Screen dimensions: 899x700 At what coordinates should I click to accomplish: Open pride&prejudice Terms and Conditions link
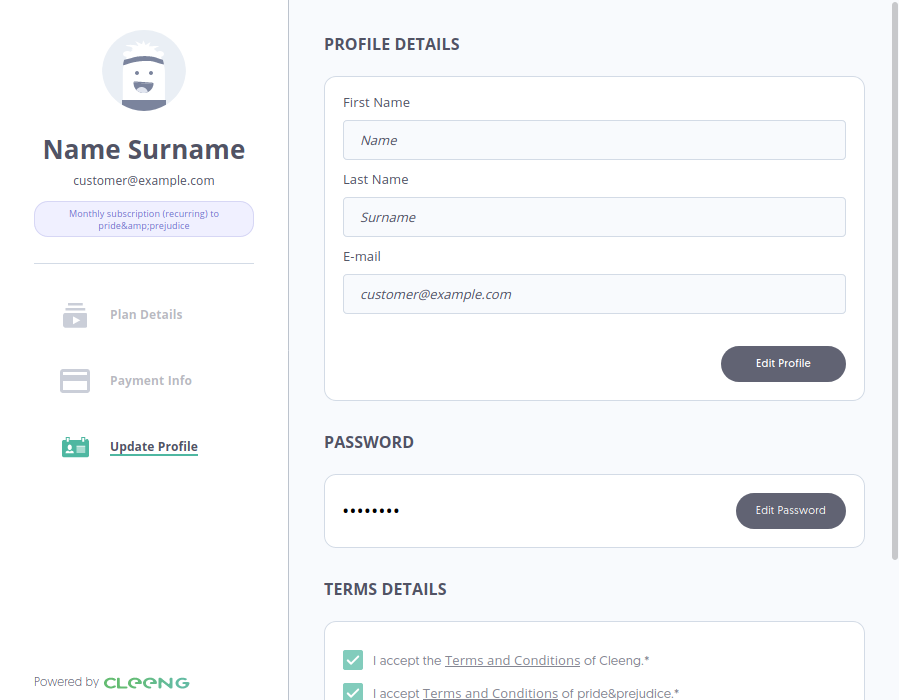click(490, 693)
